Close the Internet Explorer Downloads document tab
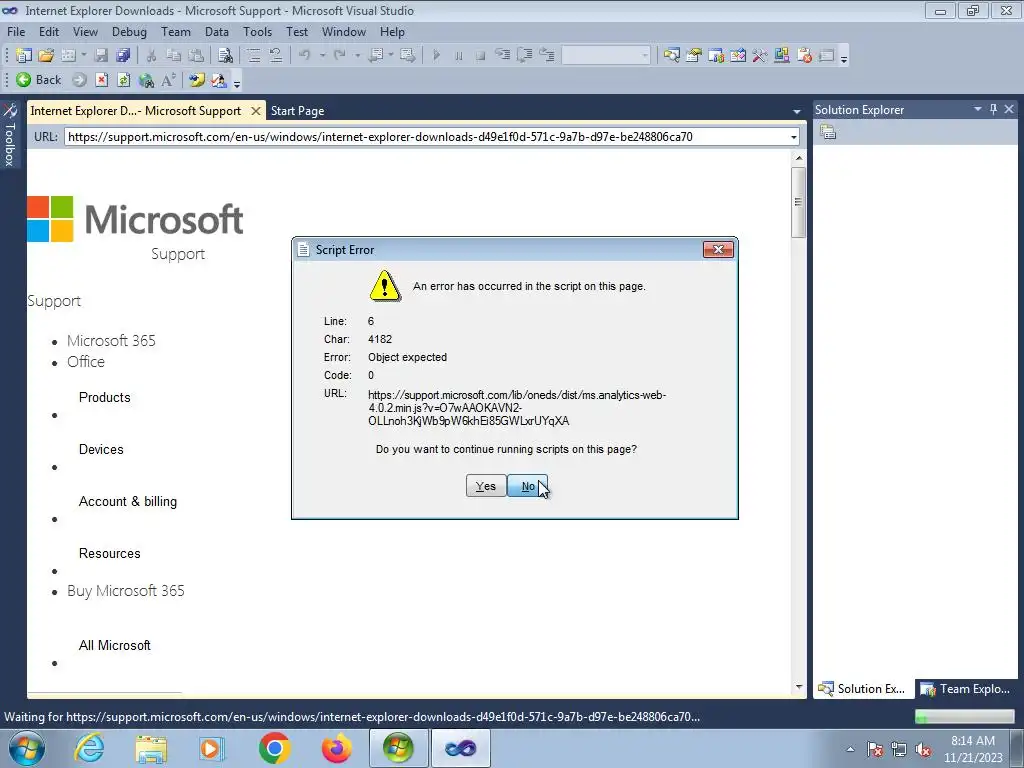The image size is (1024, 768). pyautogui.click(x=256, y=111)
